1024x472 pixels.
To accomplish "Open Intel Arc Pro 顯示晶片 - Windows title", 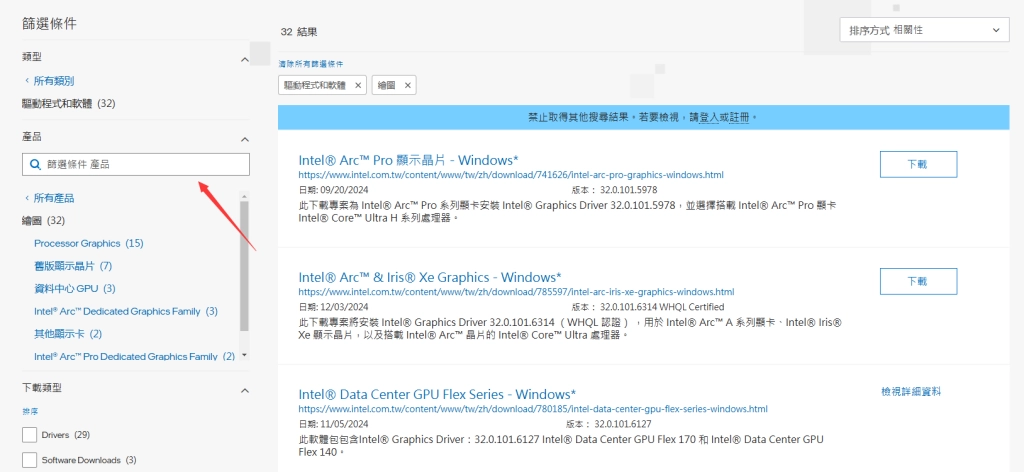I will coord(408,160).
